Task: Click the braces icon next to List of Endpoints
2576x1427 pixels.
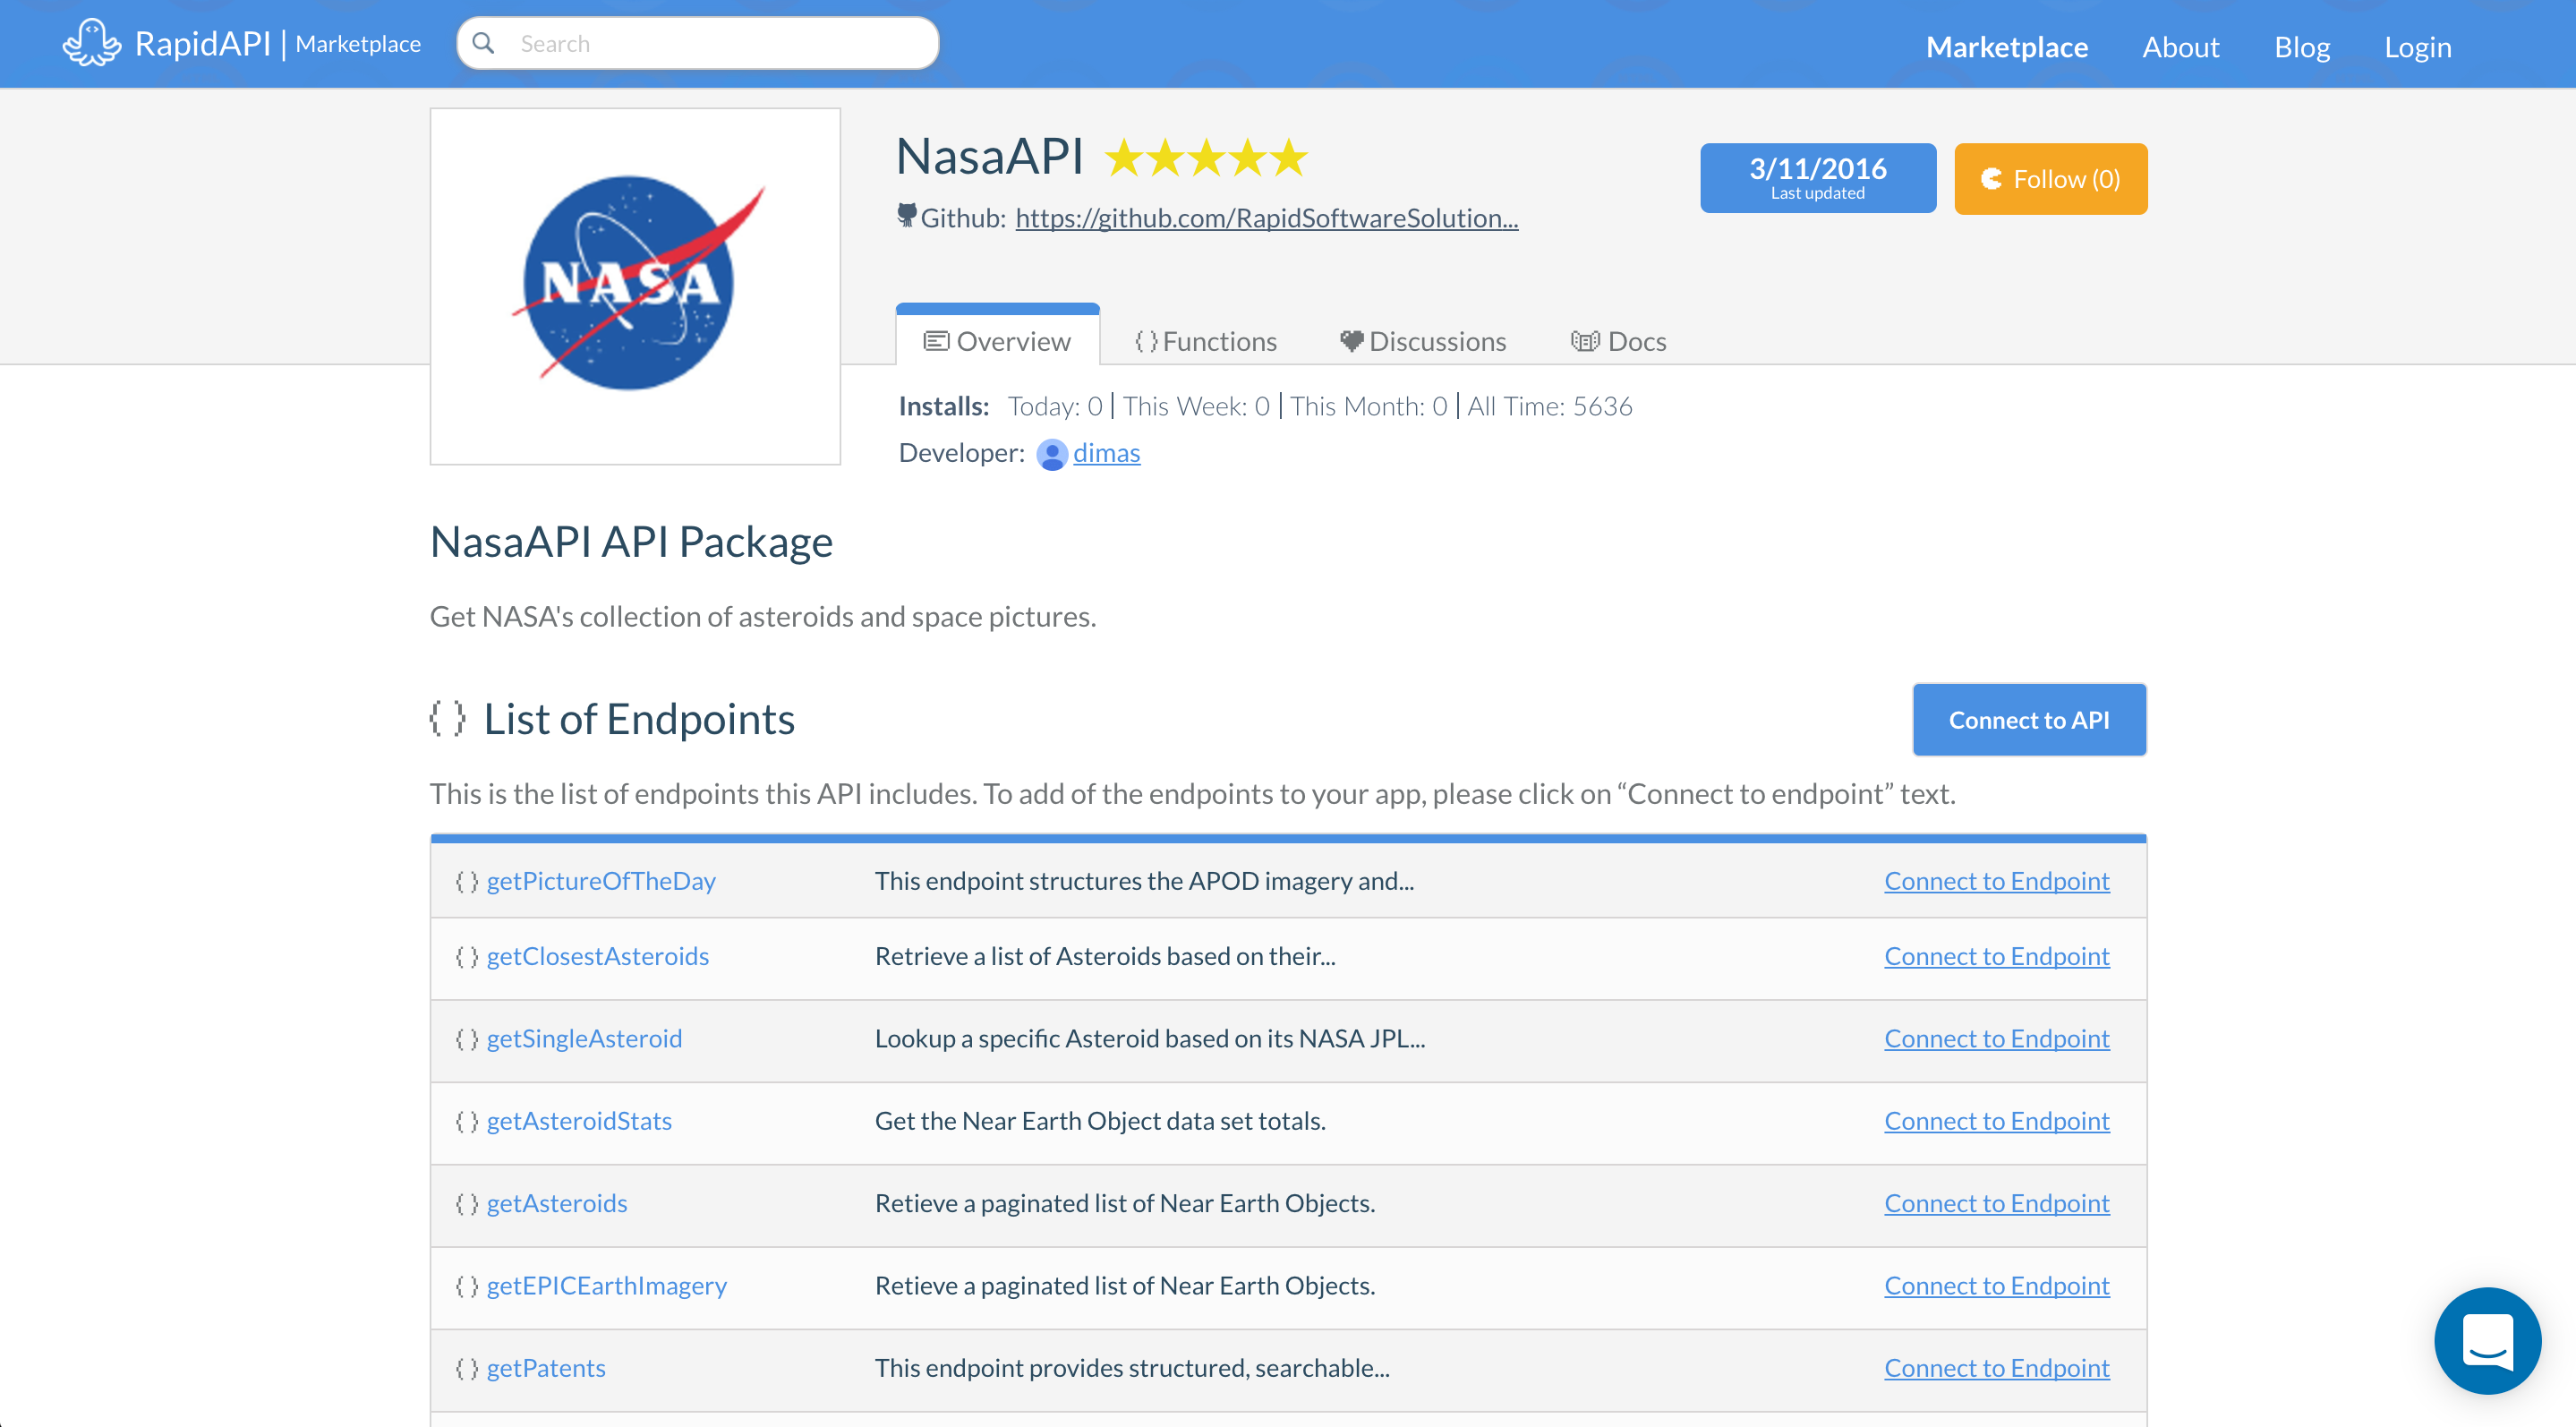Action: coord(447,718)
